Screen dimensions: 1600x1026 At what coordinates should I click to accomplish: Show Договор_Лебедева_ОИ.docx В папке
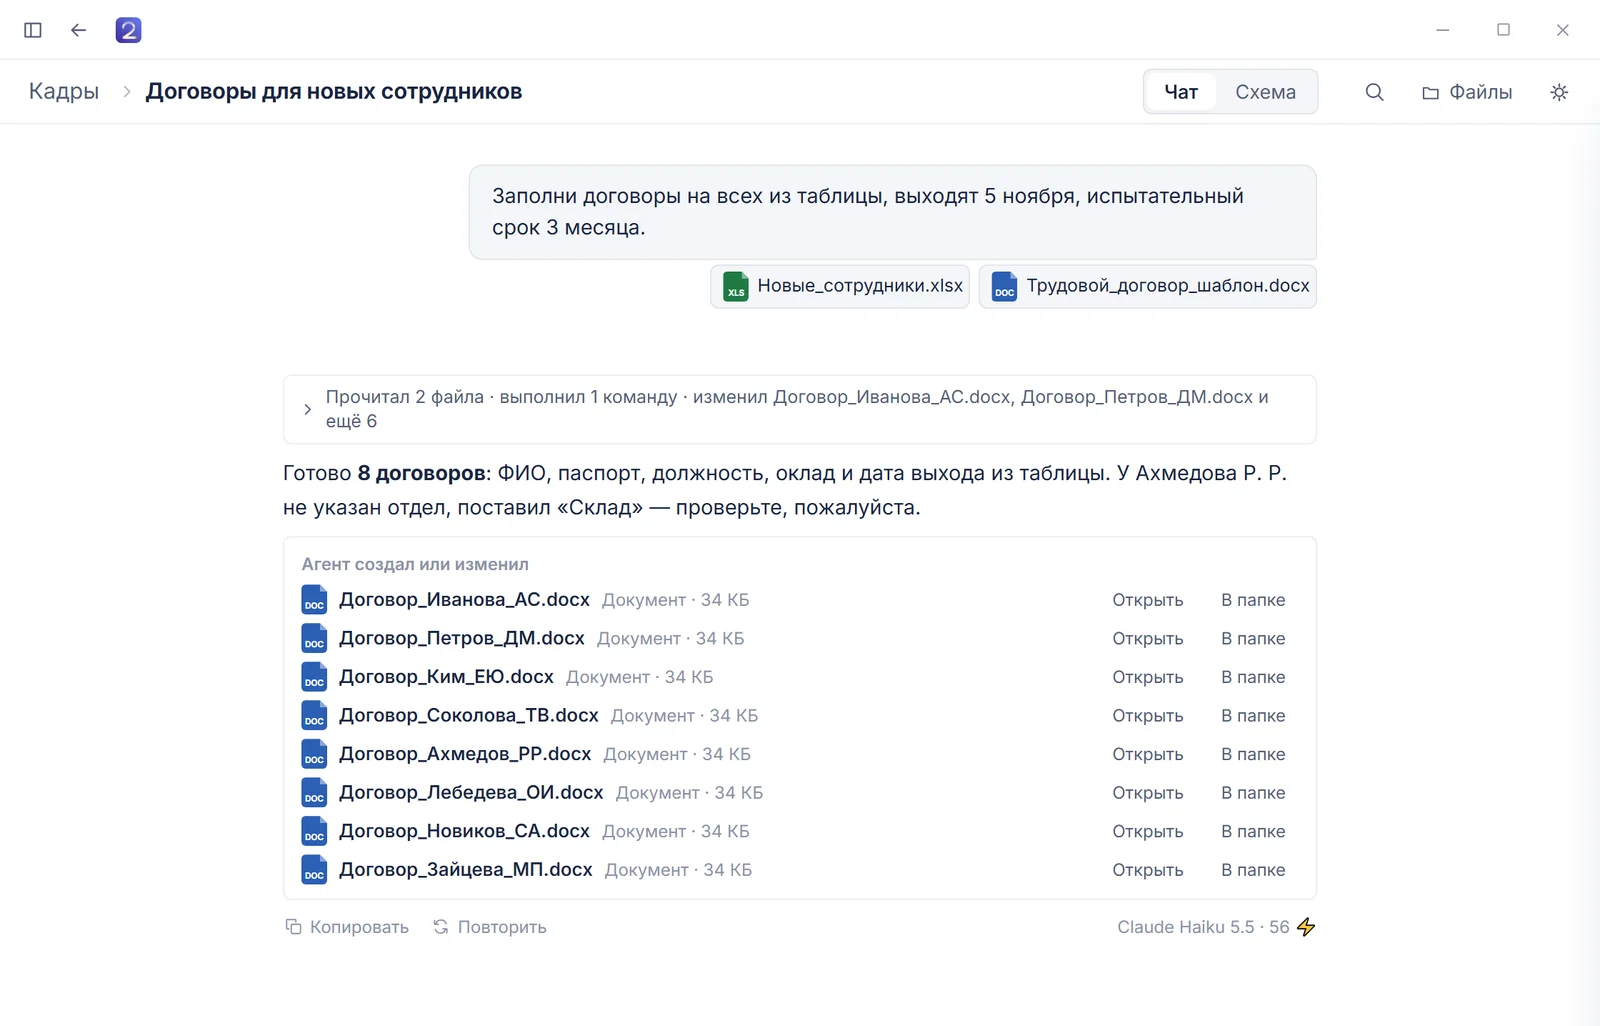(x=1253, y=793)
